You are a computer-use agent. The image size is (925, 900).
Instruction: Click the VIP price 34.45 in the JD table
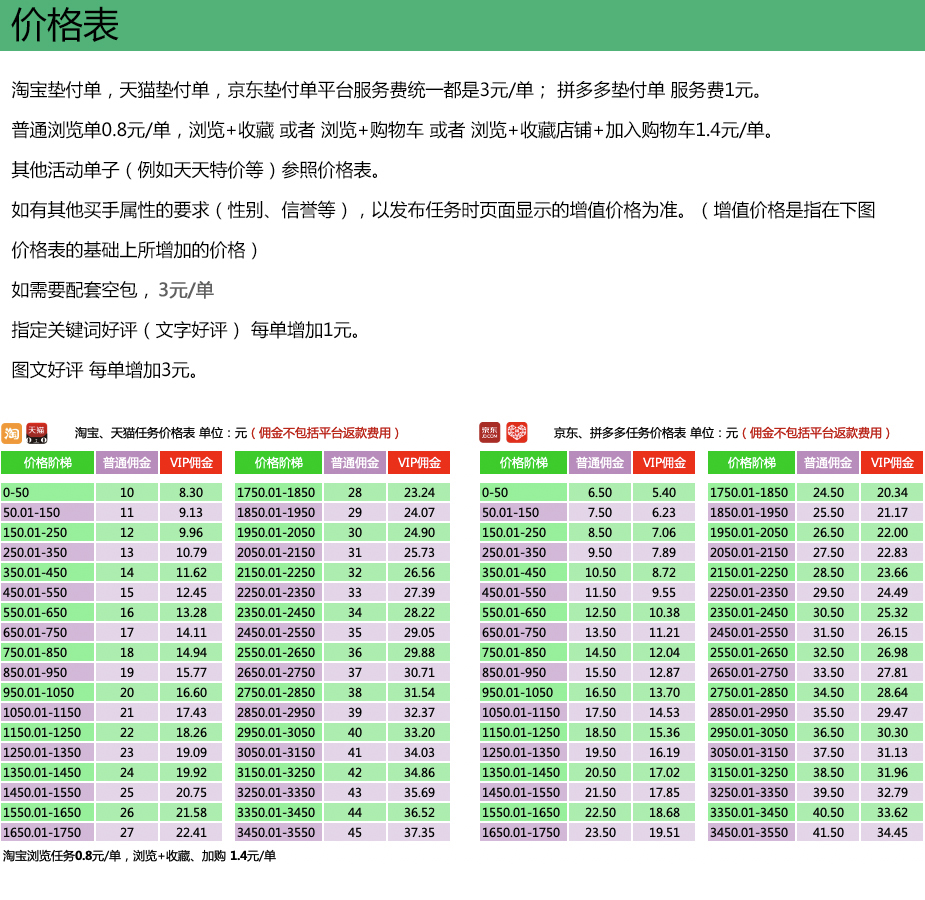click(x=892, y=833)
